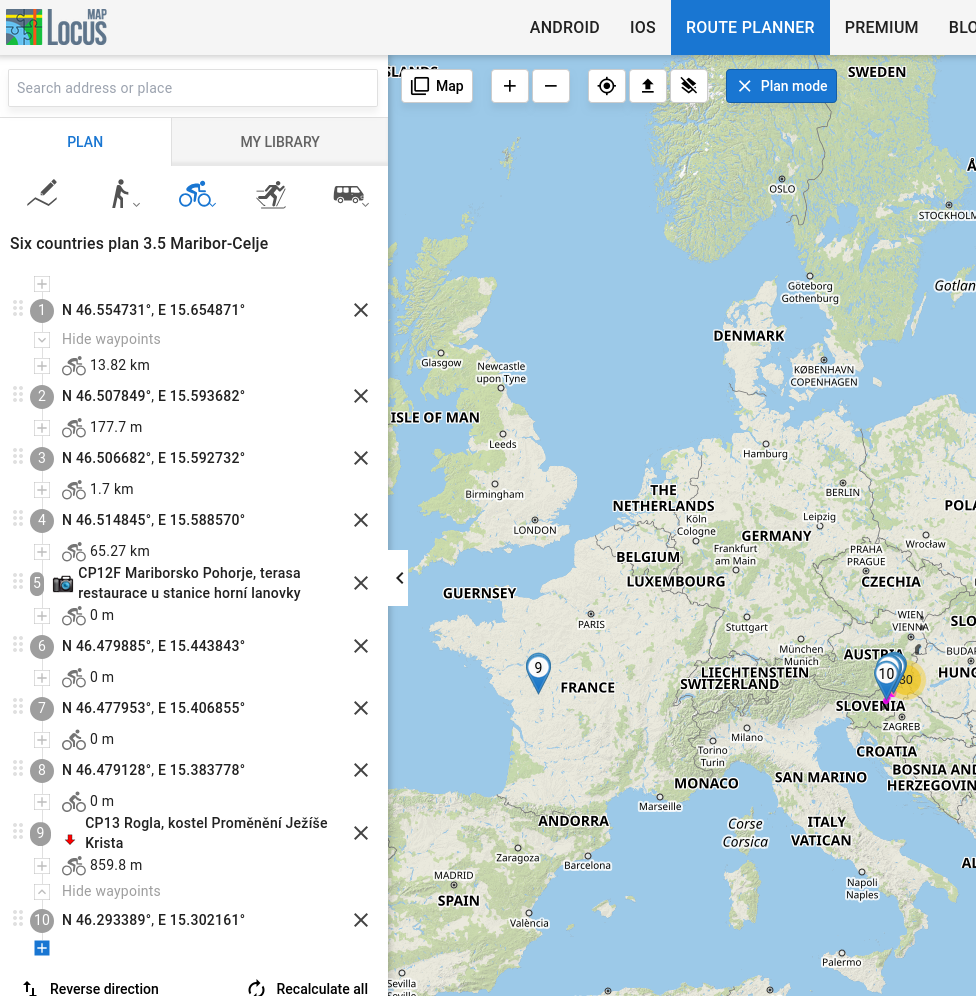The image size is (976, 996).
Task: Remove point 4 N 46.514845
Action: click(x=361, y=520)
